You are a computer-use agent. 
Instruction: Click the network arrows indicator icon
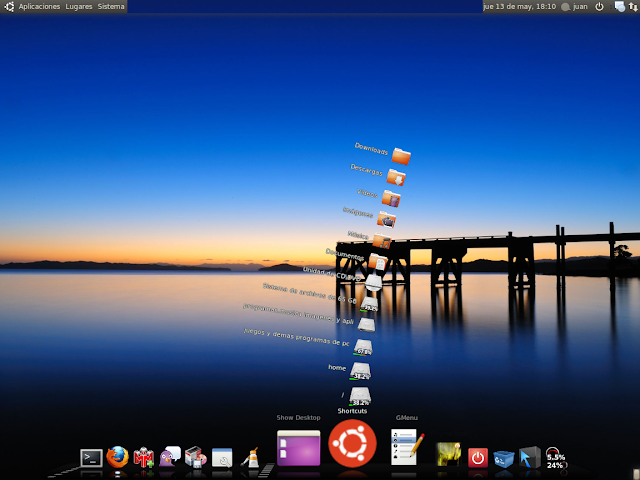point(633,7)
